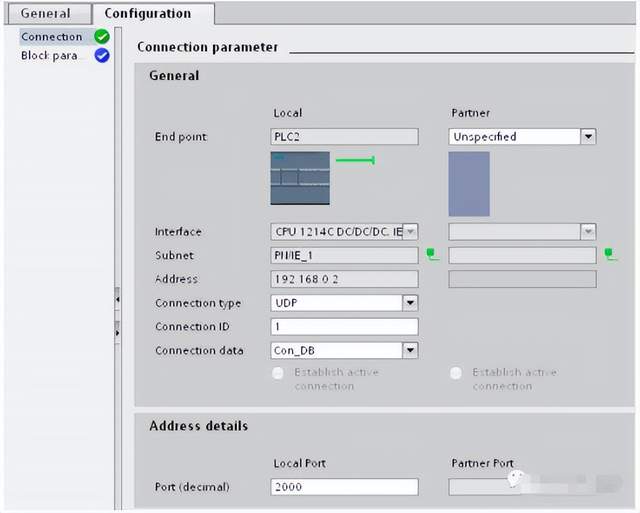
Task: Click the green subnet icon next to PN/IE_1
Action: coord(432,255)
